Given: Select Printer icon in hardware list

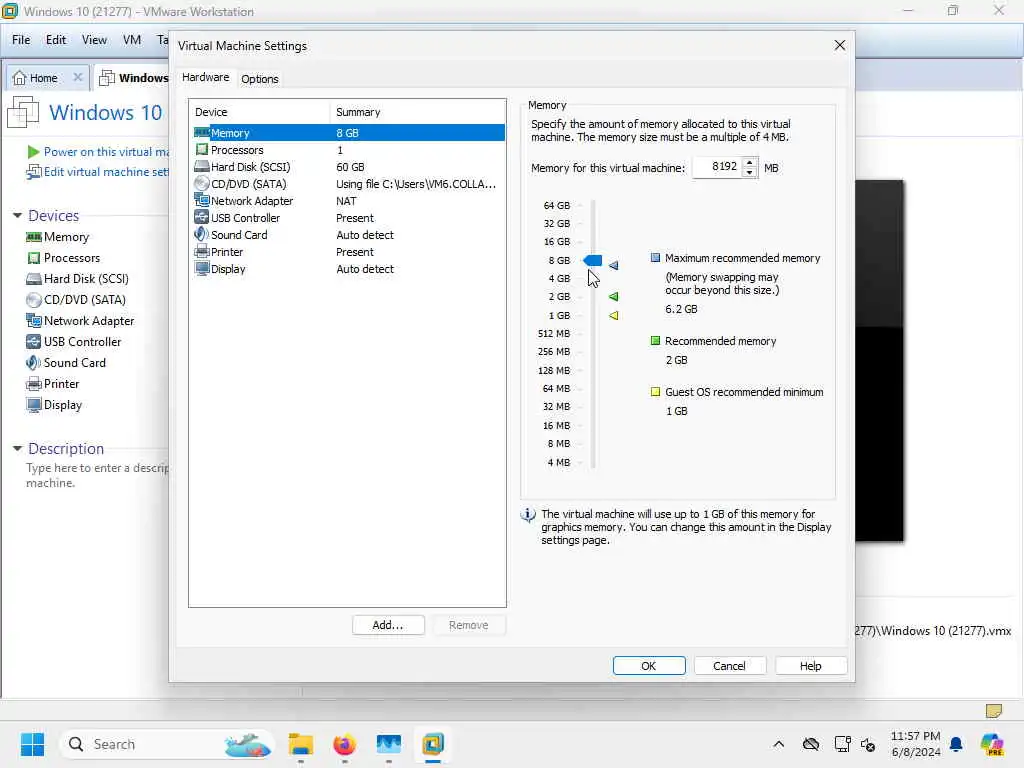Looking at the screenshot, I should 202,251.
